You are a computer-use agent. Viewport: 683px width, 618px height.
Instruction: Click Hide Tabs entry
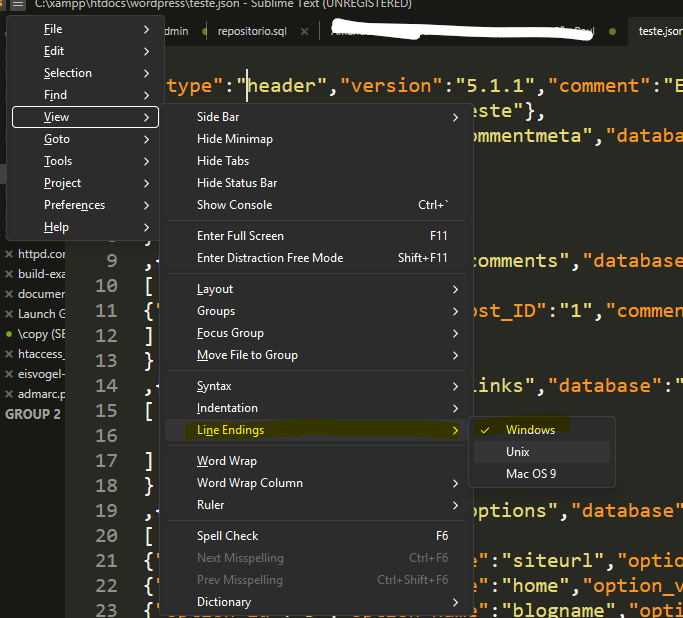(316, 161)
